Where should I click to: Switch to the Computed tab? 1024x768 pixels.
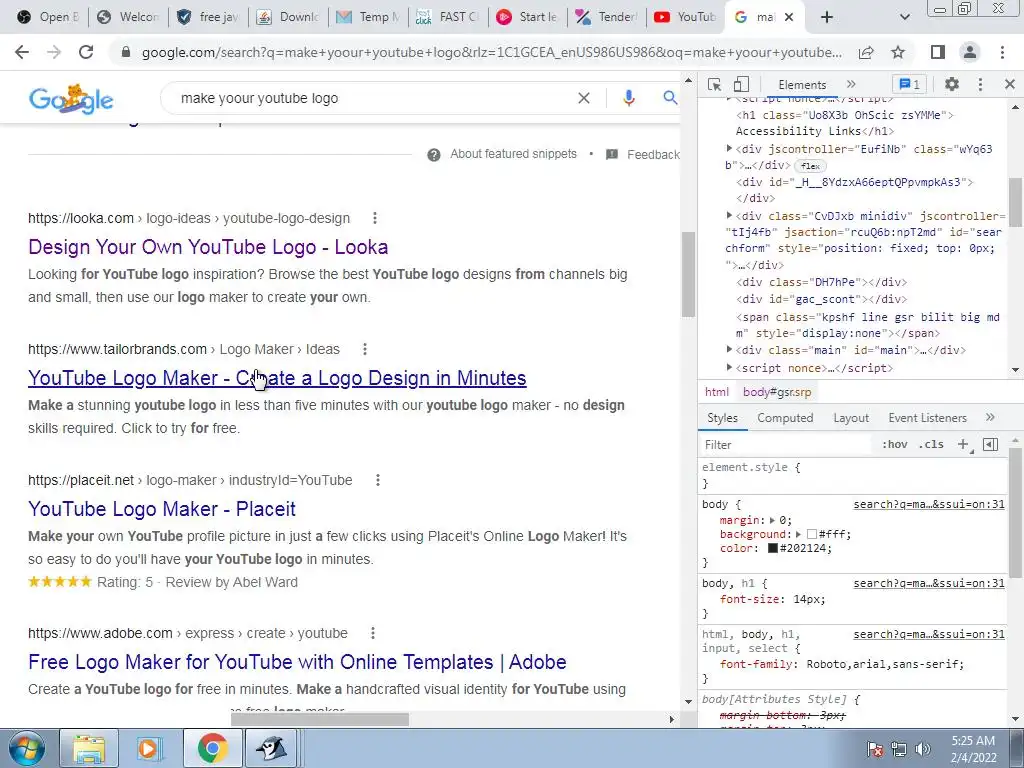click(x=785, y=418)
